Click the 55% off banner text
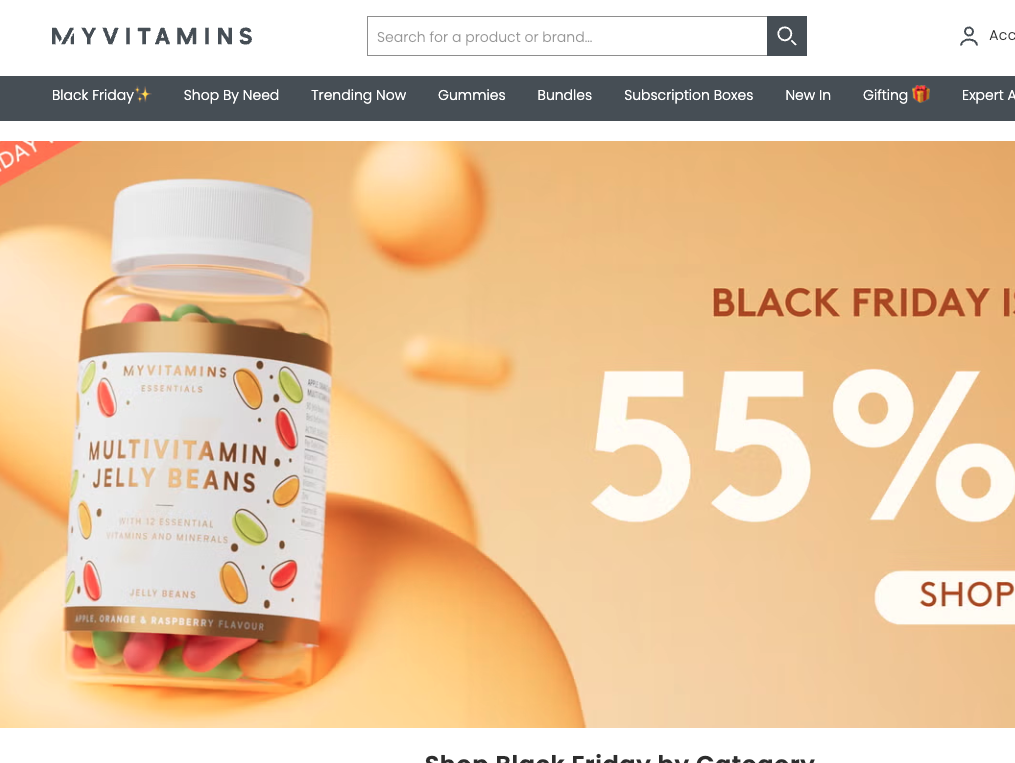The width and height of the screenshot is (1015, 763). coord(803,445)
